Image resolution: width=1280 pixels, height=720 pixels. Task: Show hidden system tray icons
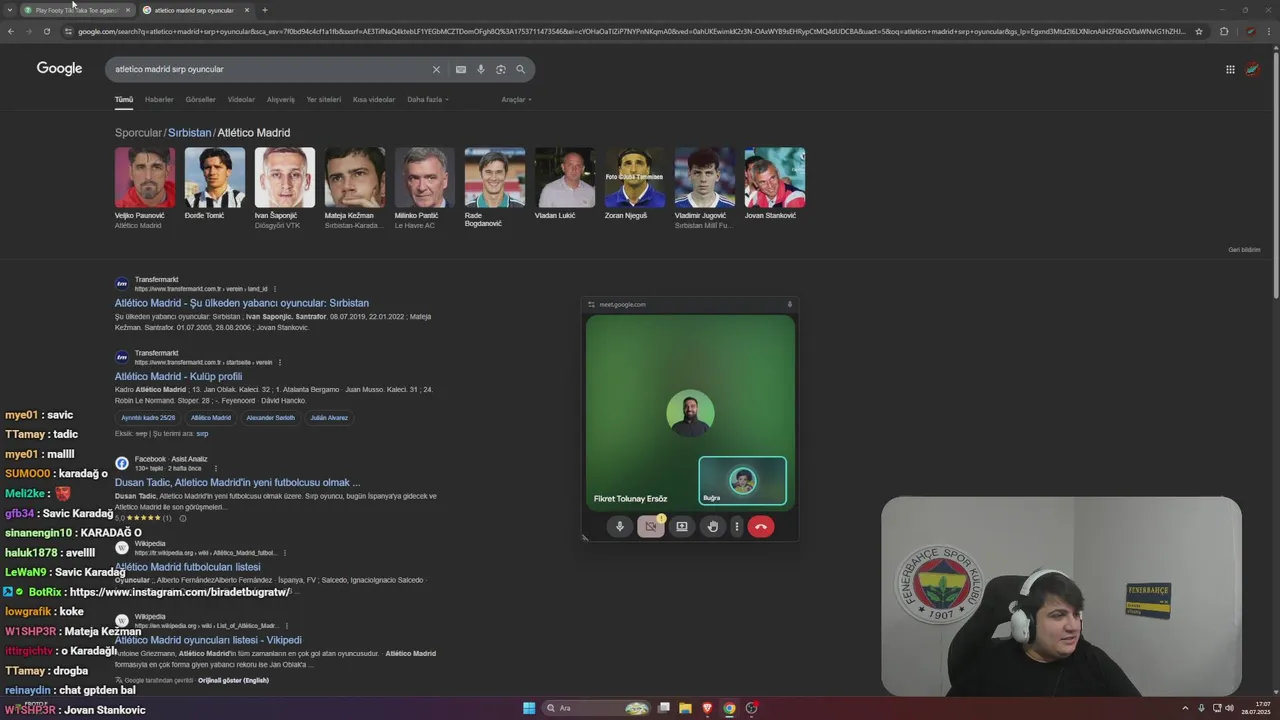tap(1186, 708)
